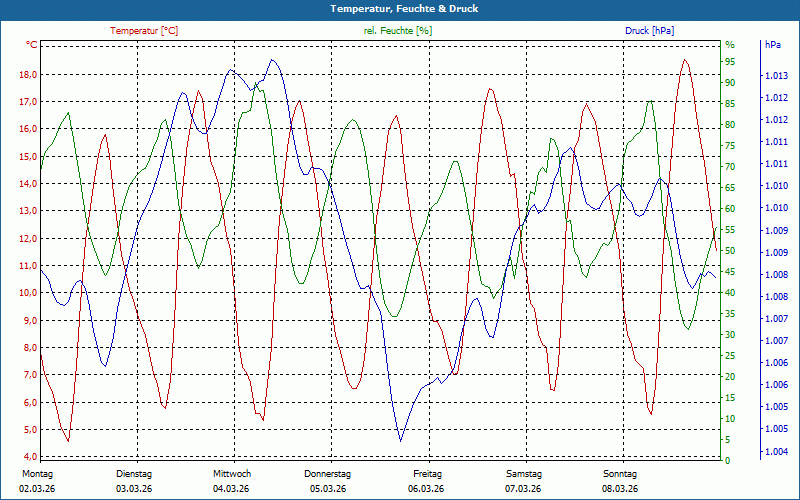Click the 10.0 tick on temperature axis
Viewport: 800px width, 500px height.
click(x=28, y=293)
